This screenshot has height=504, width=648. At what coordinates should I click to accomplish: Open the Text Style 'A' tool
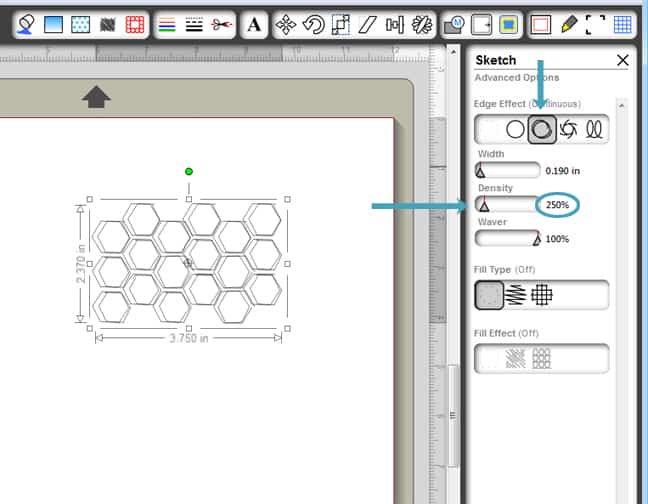254,25
